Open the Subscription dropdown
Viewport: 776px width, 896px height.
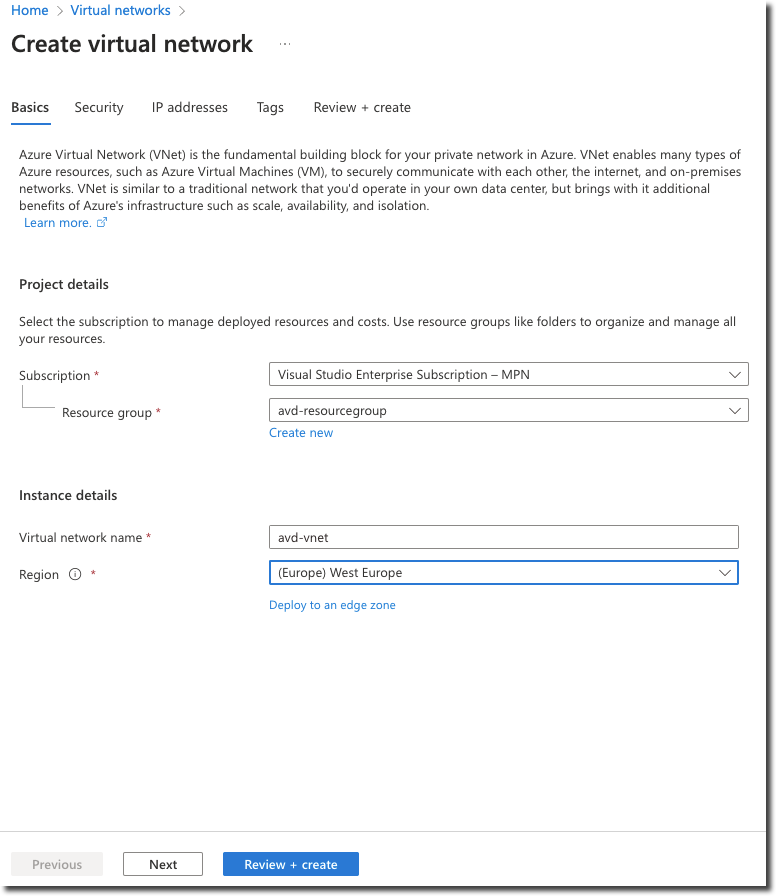tap(509, 374)
